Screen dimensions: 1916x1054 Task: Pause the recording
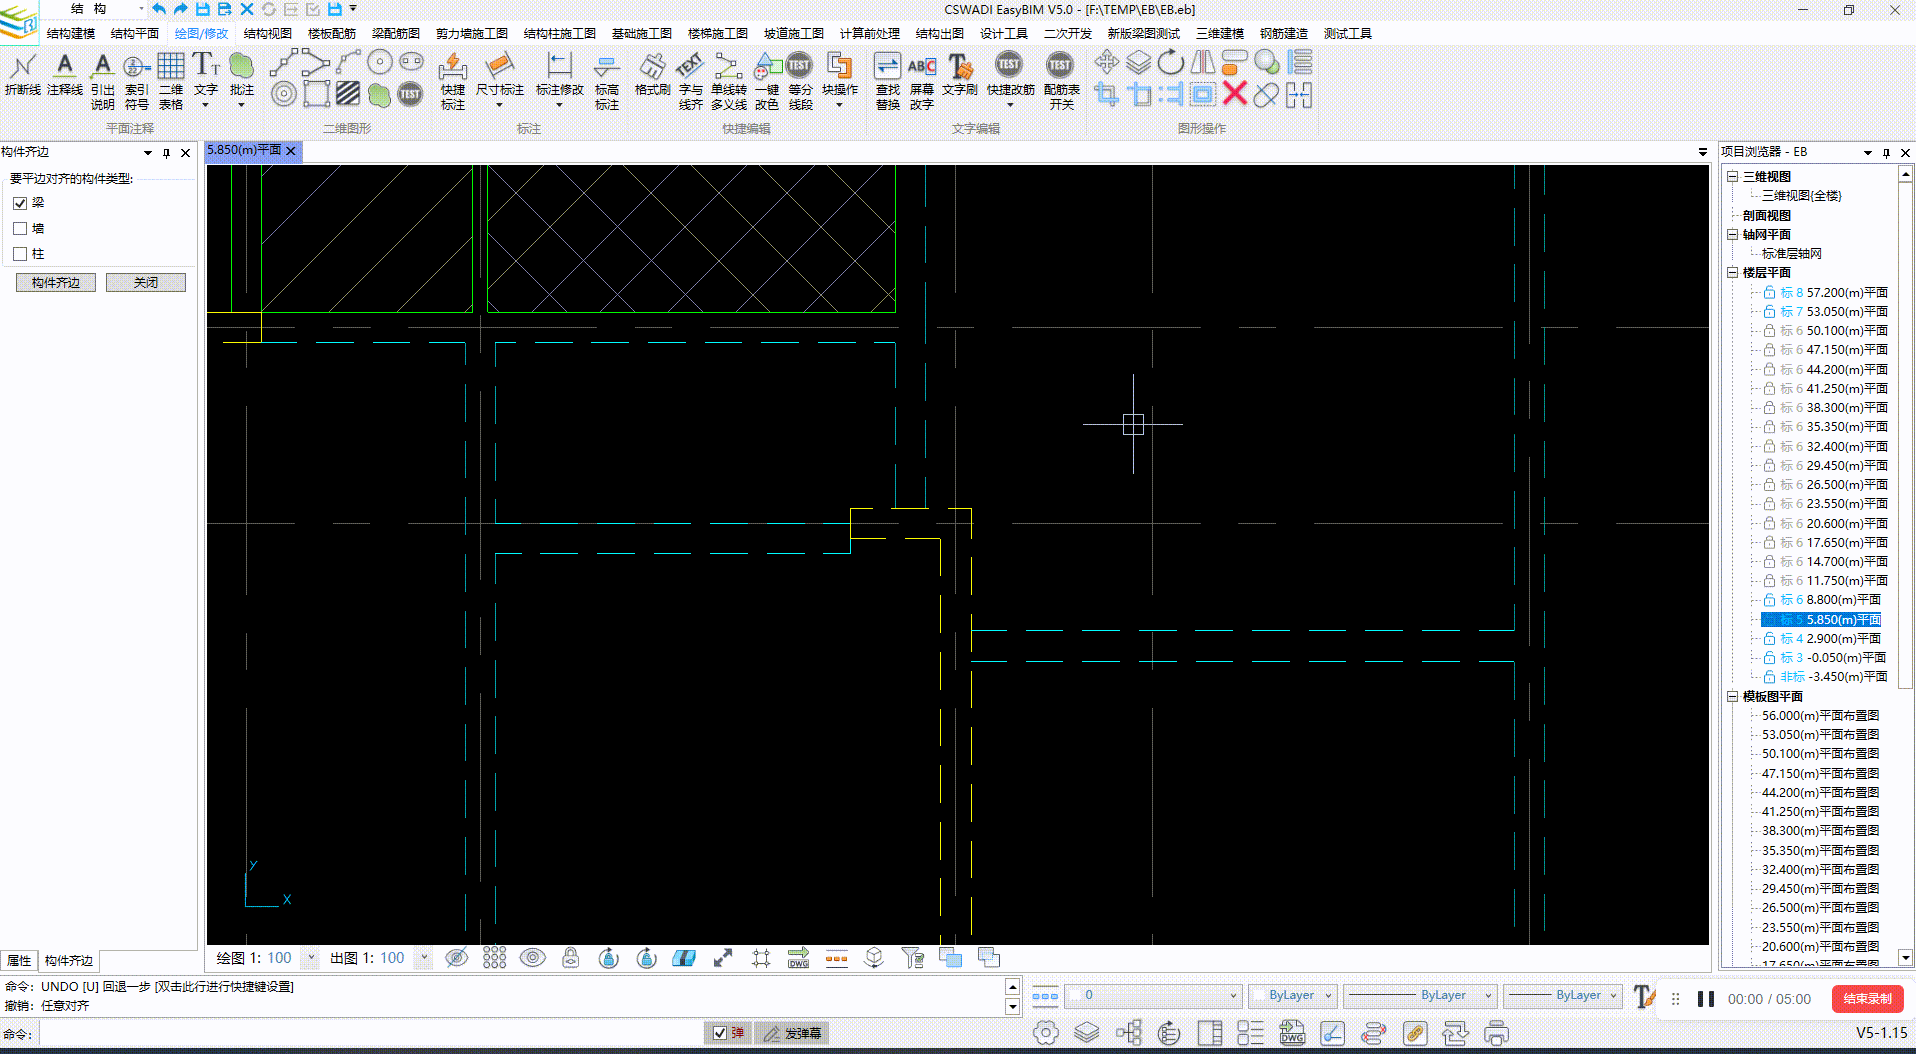click(x=1706, y=999)
